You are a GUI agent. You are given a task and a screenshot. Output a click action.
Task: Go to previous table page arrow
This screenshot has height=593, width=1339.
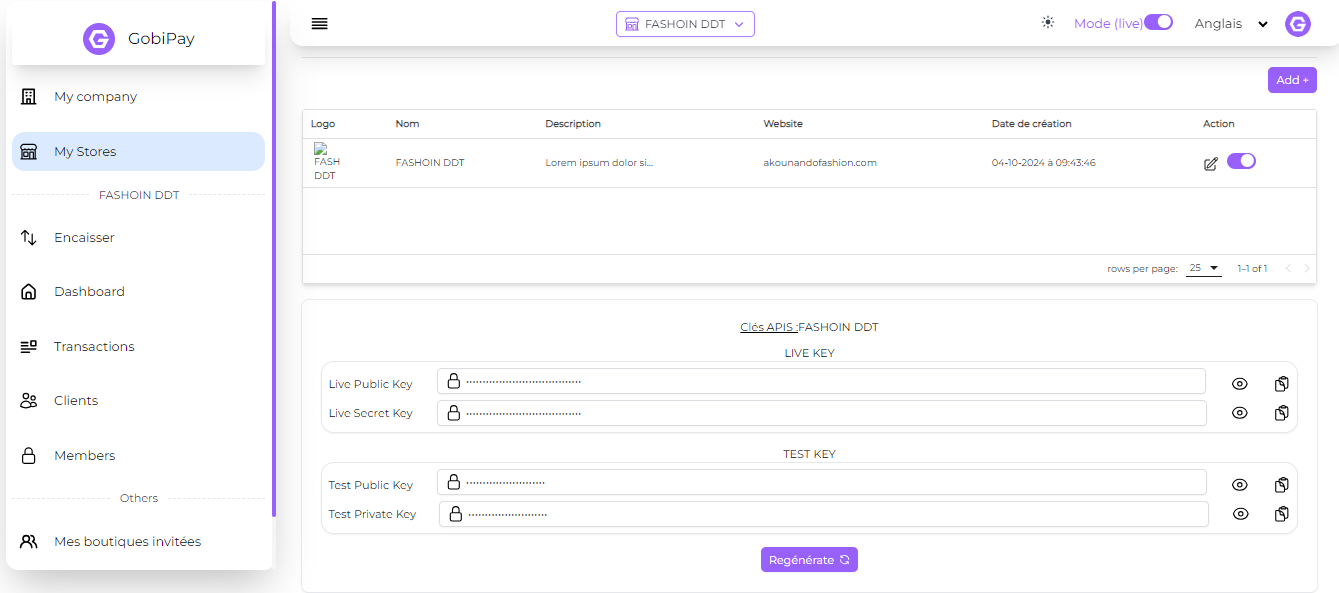[x=1288, y=268]
